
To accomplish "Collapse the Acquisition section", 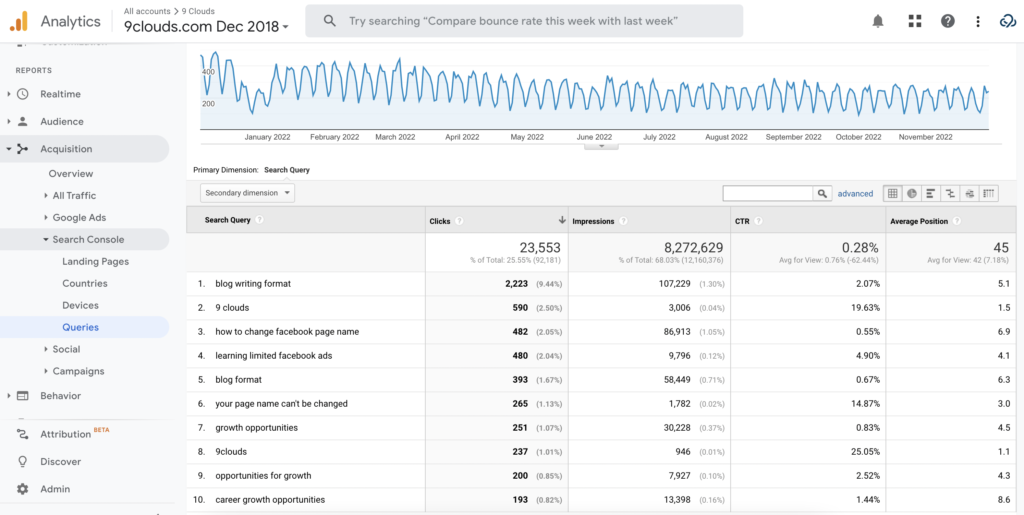I will pyautogui.click(x=9, y=149).
